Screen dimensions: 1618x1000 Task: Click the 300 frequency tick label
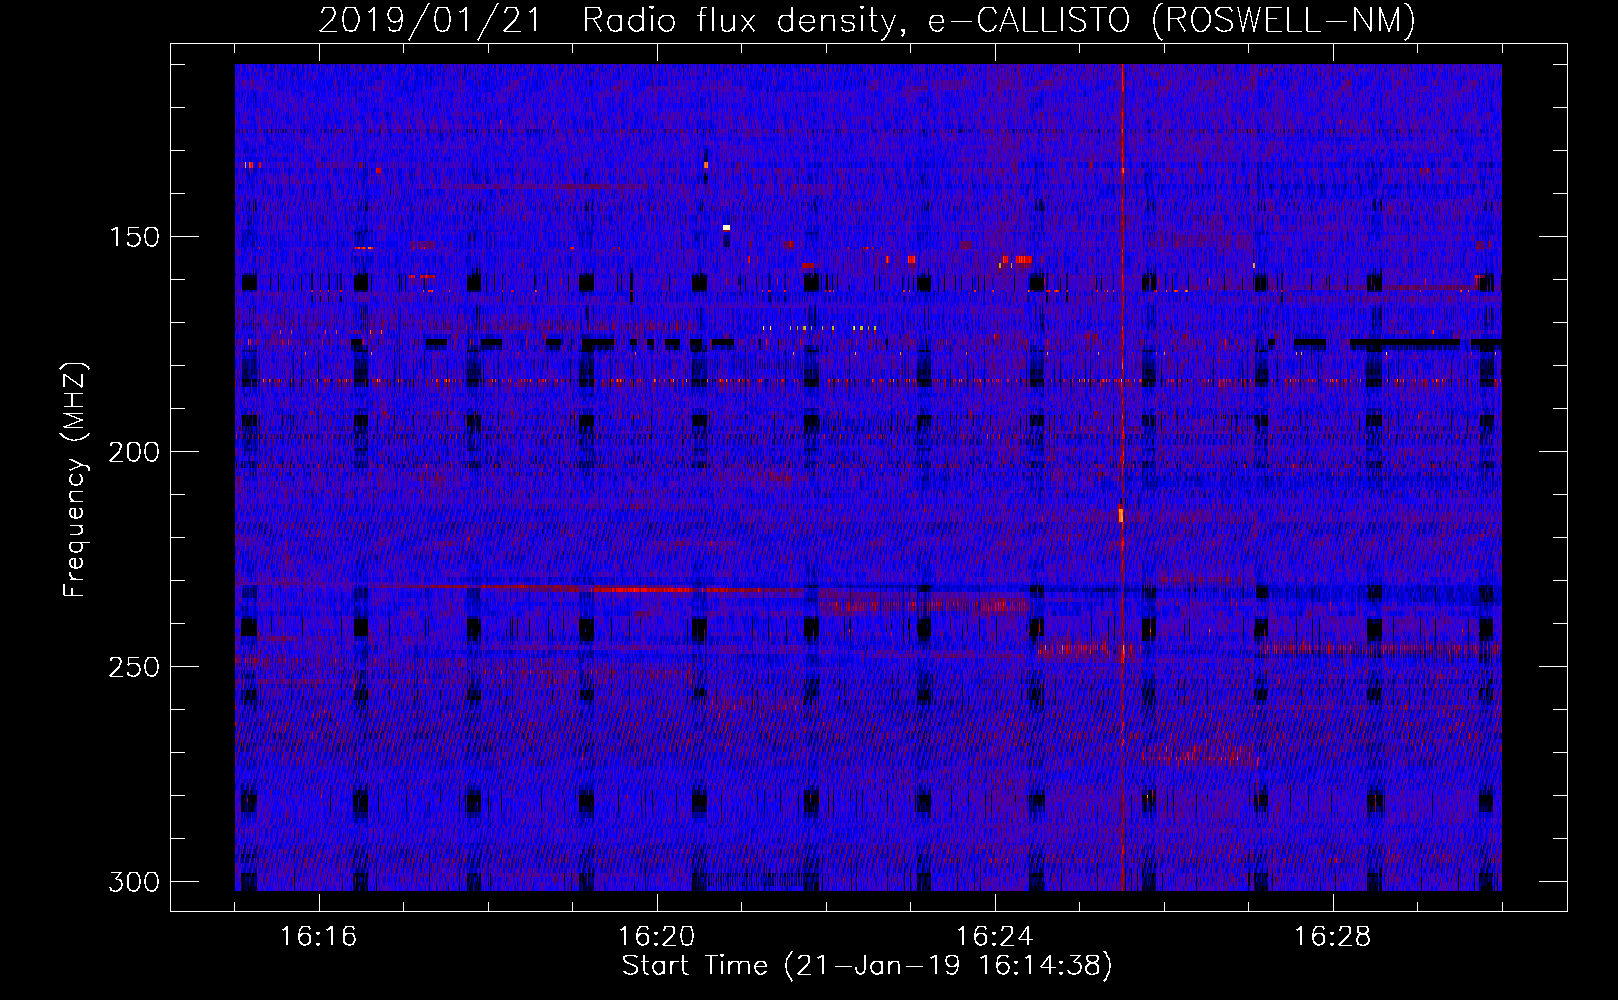[x=134, y=882]
